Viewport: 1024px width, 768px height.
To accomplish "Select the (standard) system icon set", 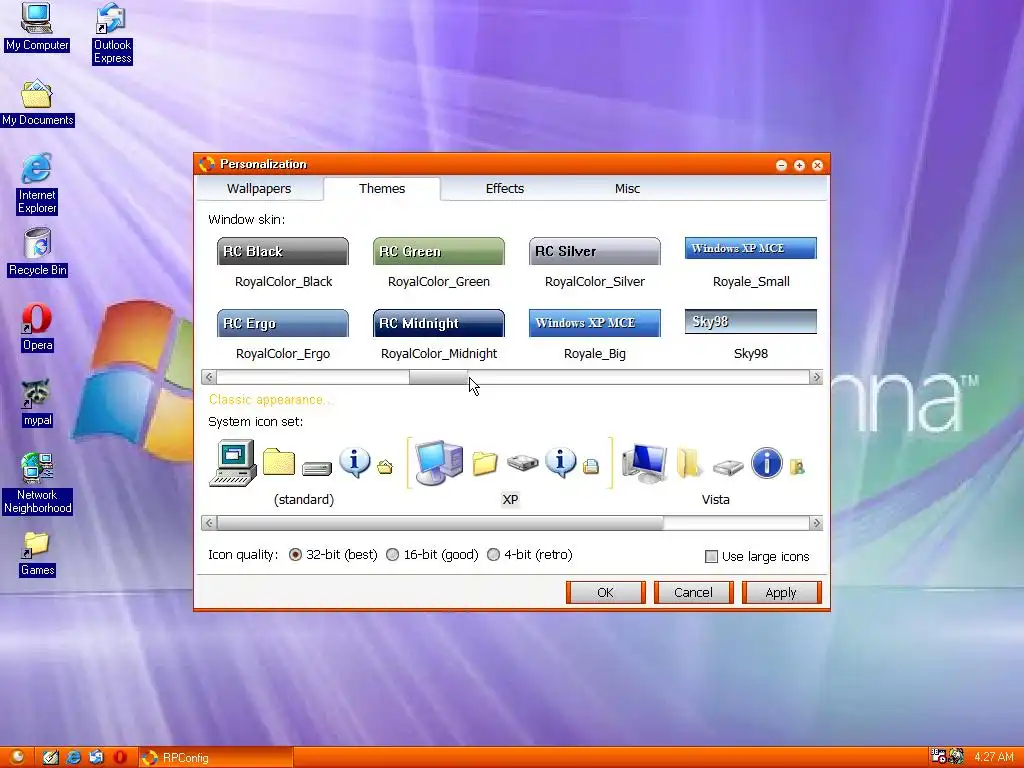I will point(304,473).
